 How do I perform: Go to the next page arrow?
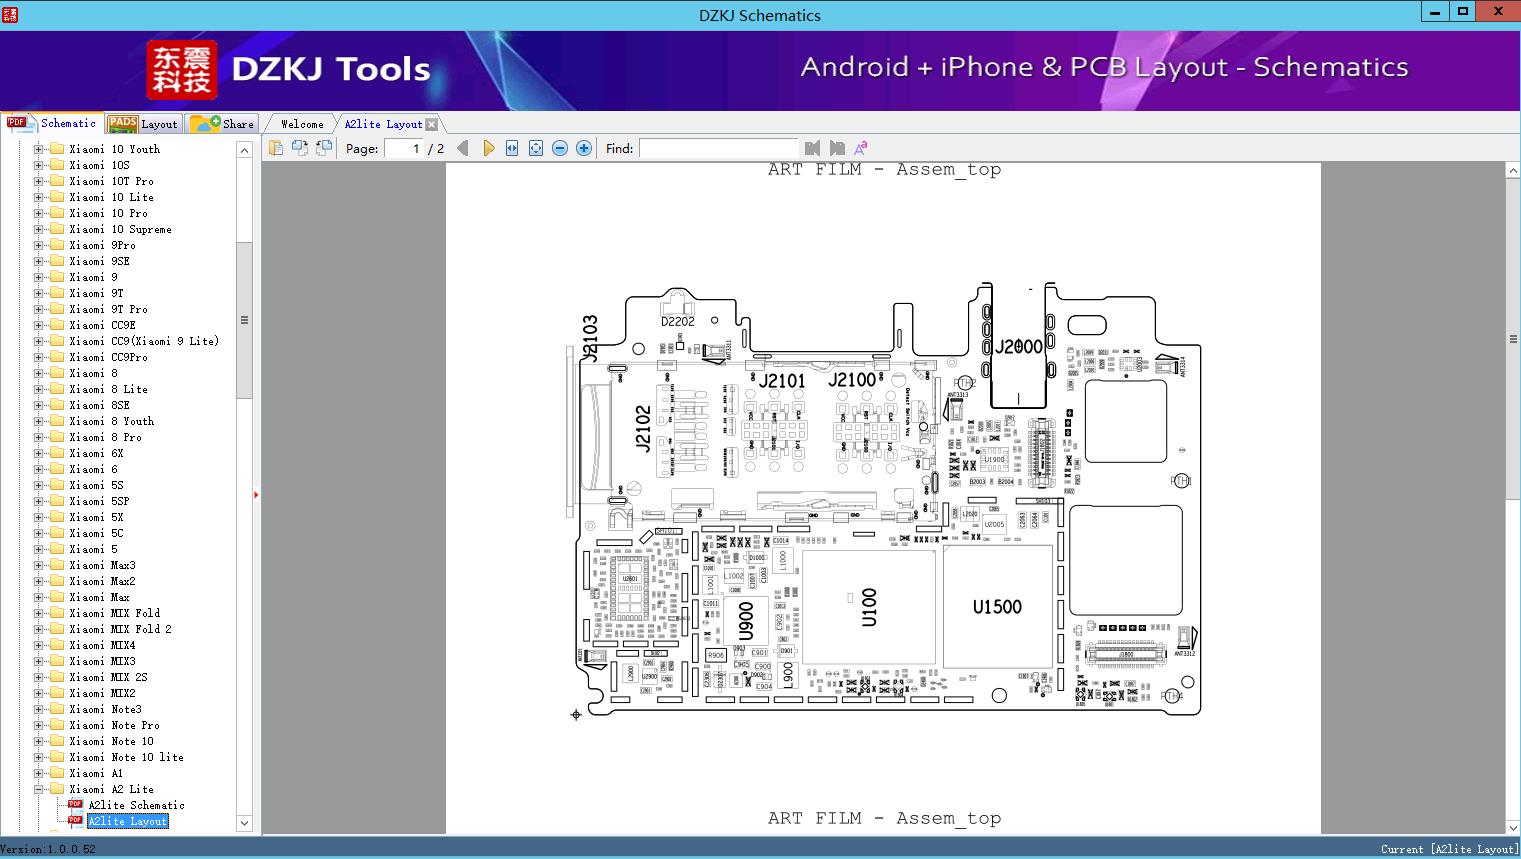tap(488, 148)
